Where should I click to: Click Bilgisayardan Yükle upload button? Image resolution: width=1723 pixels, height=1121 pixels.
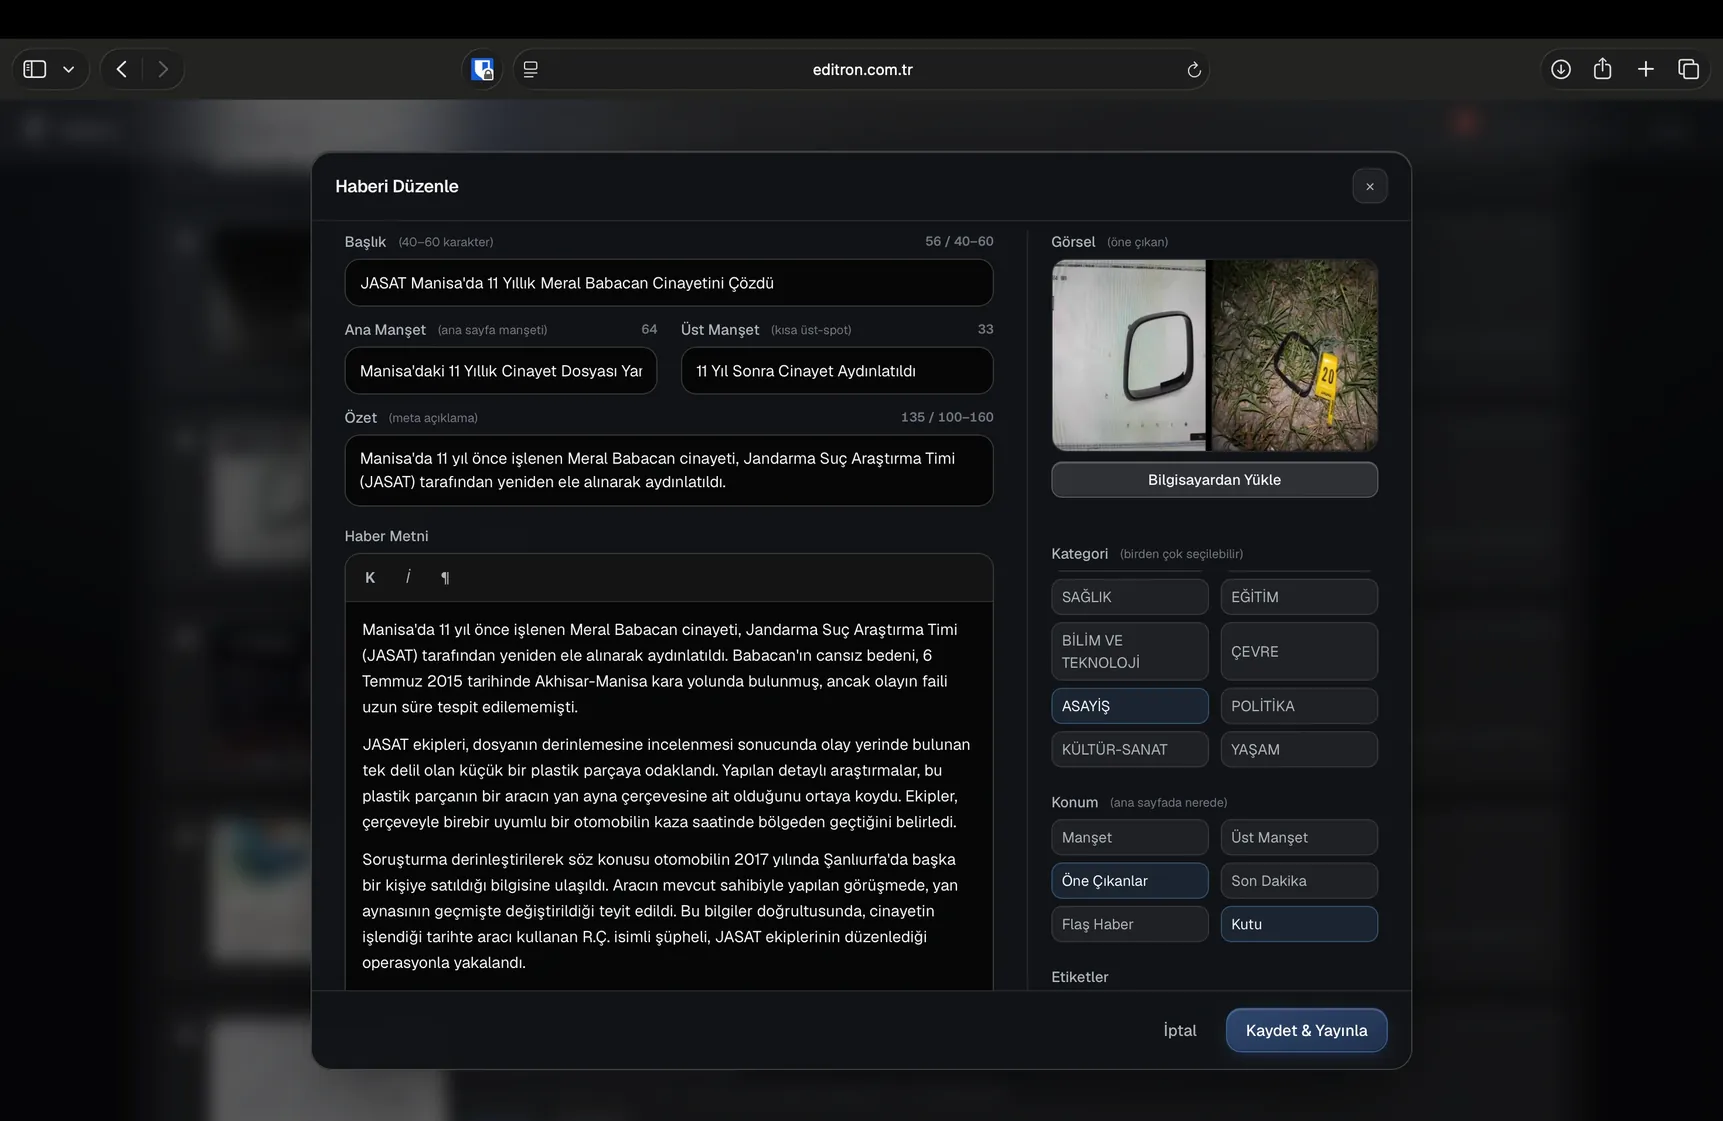coord(1214,480)
